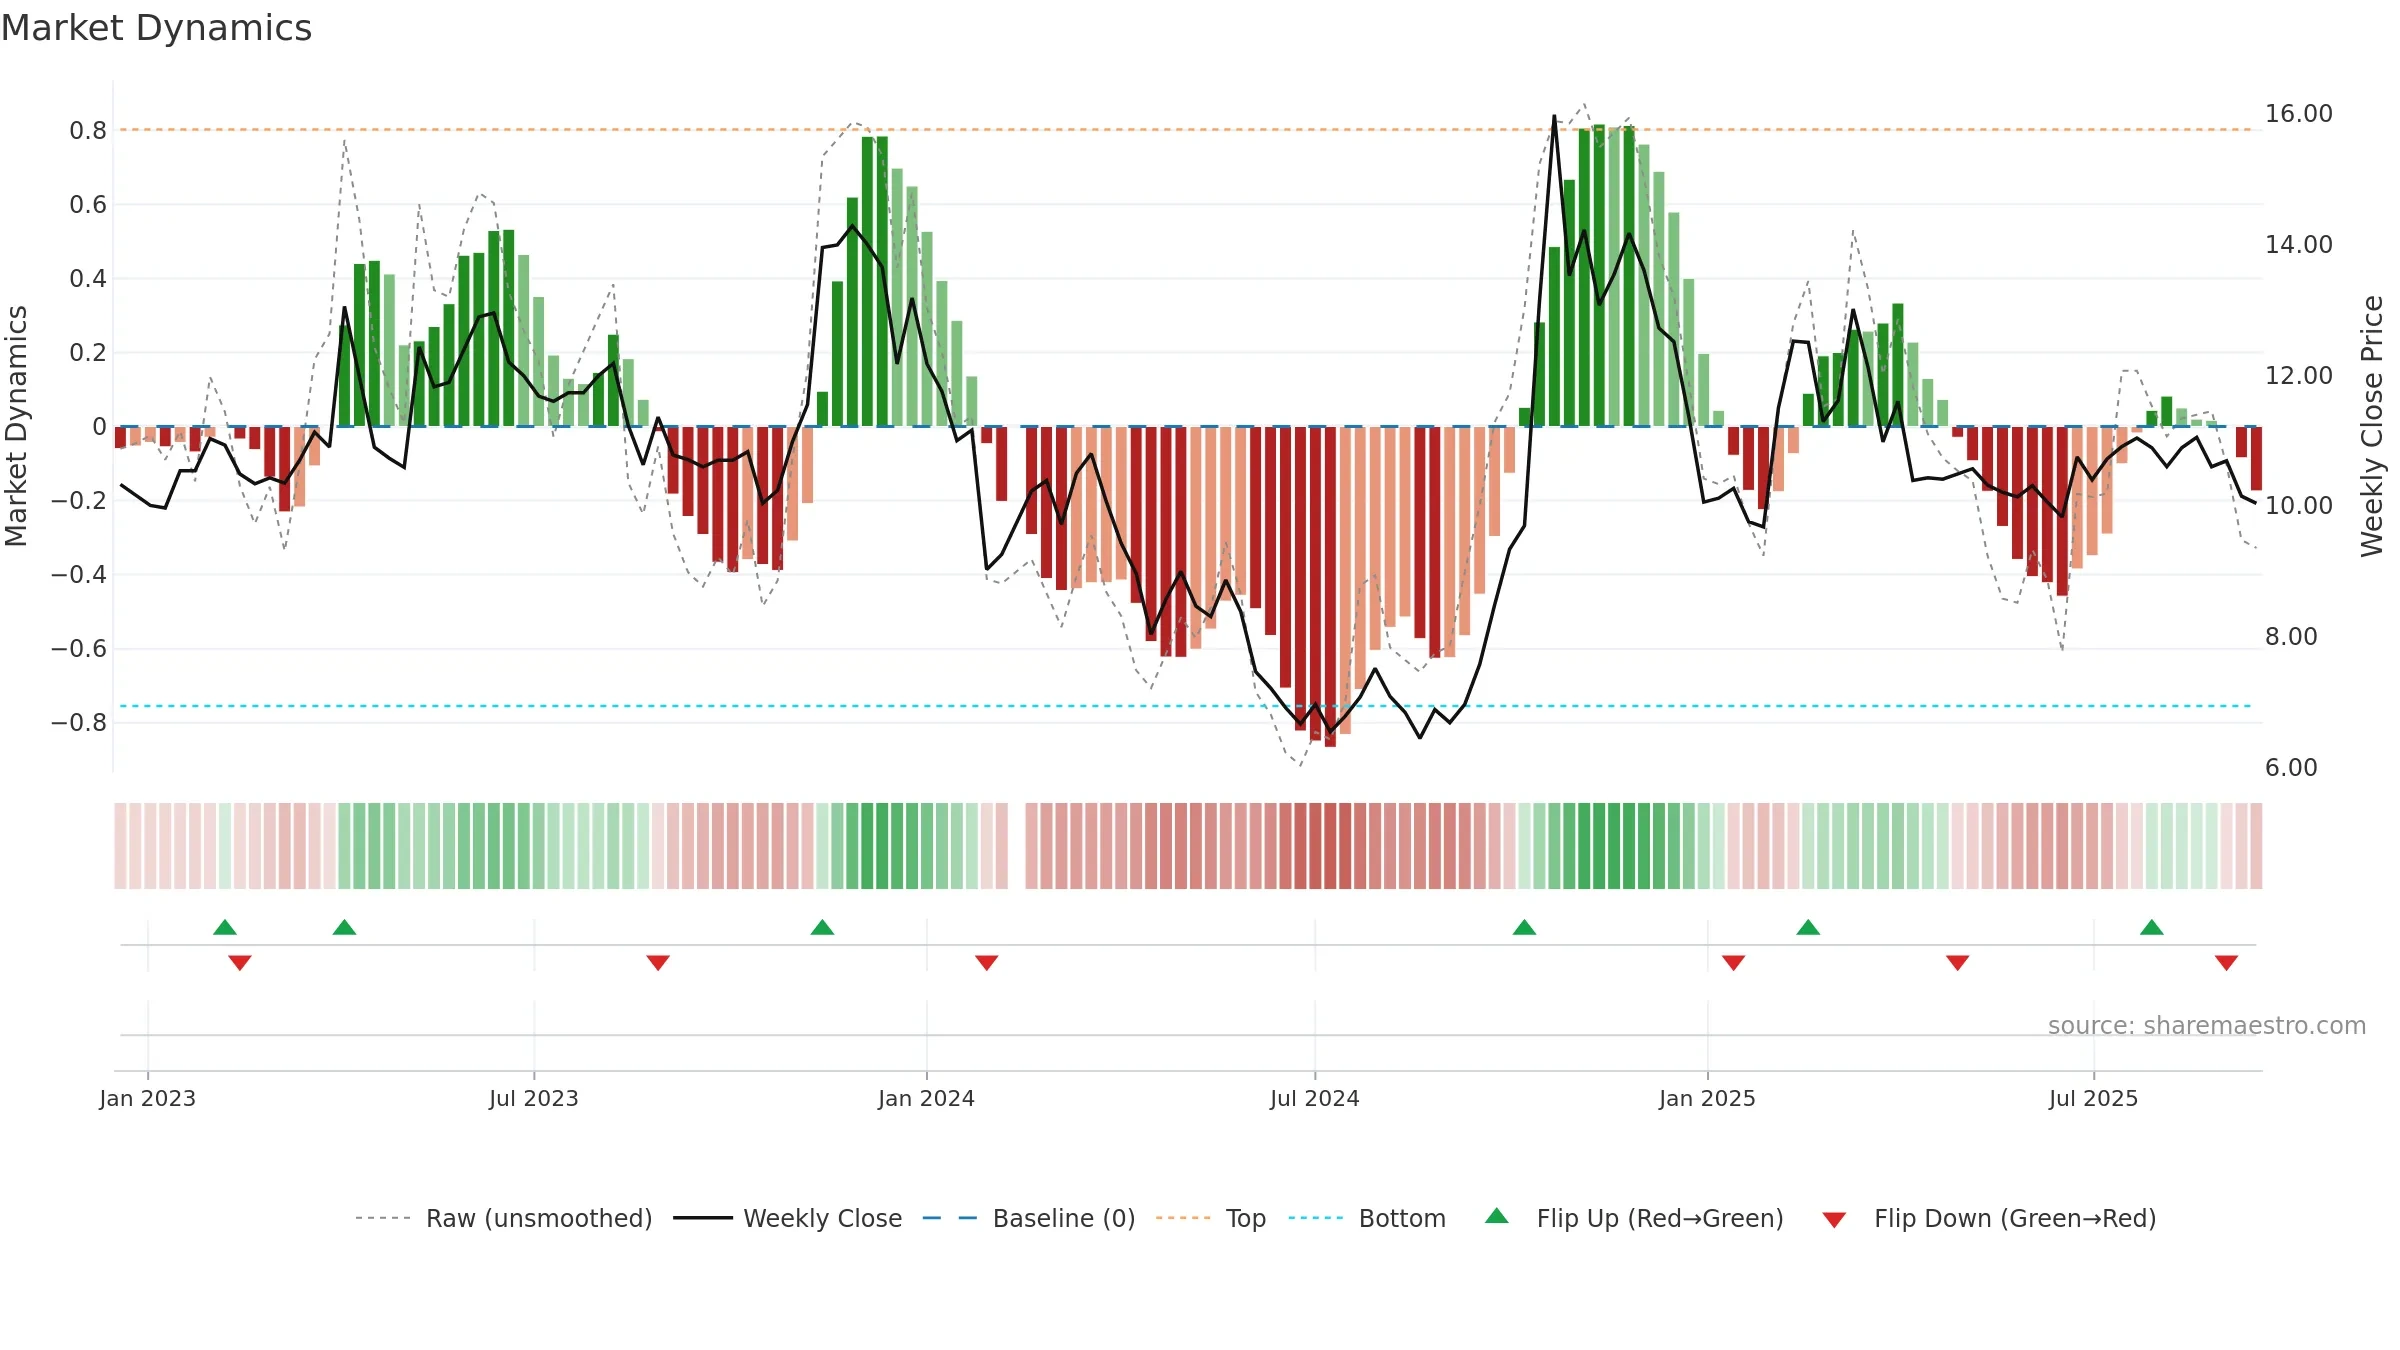
Task: Click the Jan 2024 x-axis label
Action: tap(926, 1098)
